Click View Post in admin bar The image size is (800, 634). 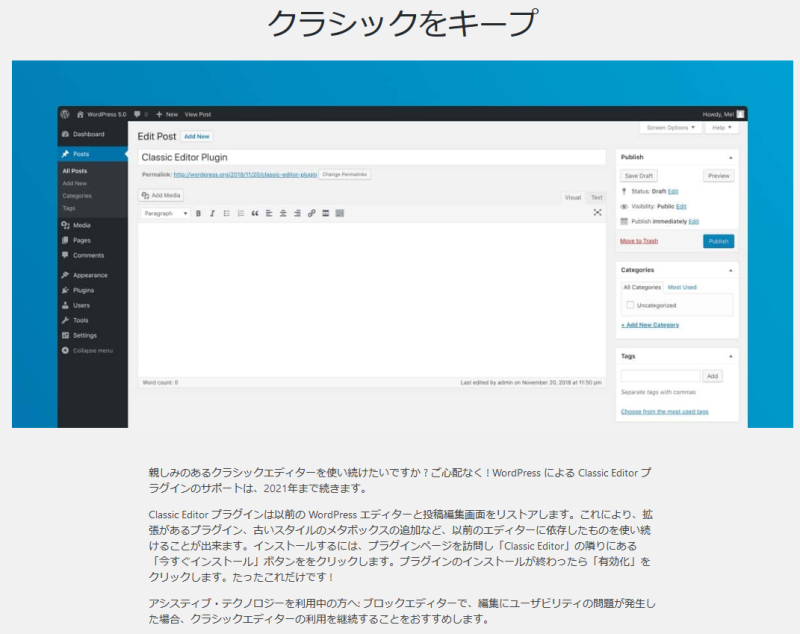198,114
